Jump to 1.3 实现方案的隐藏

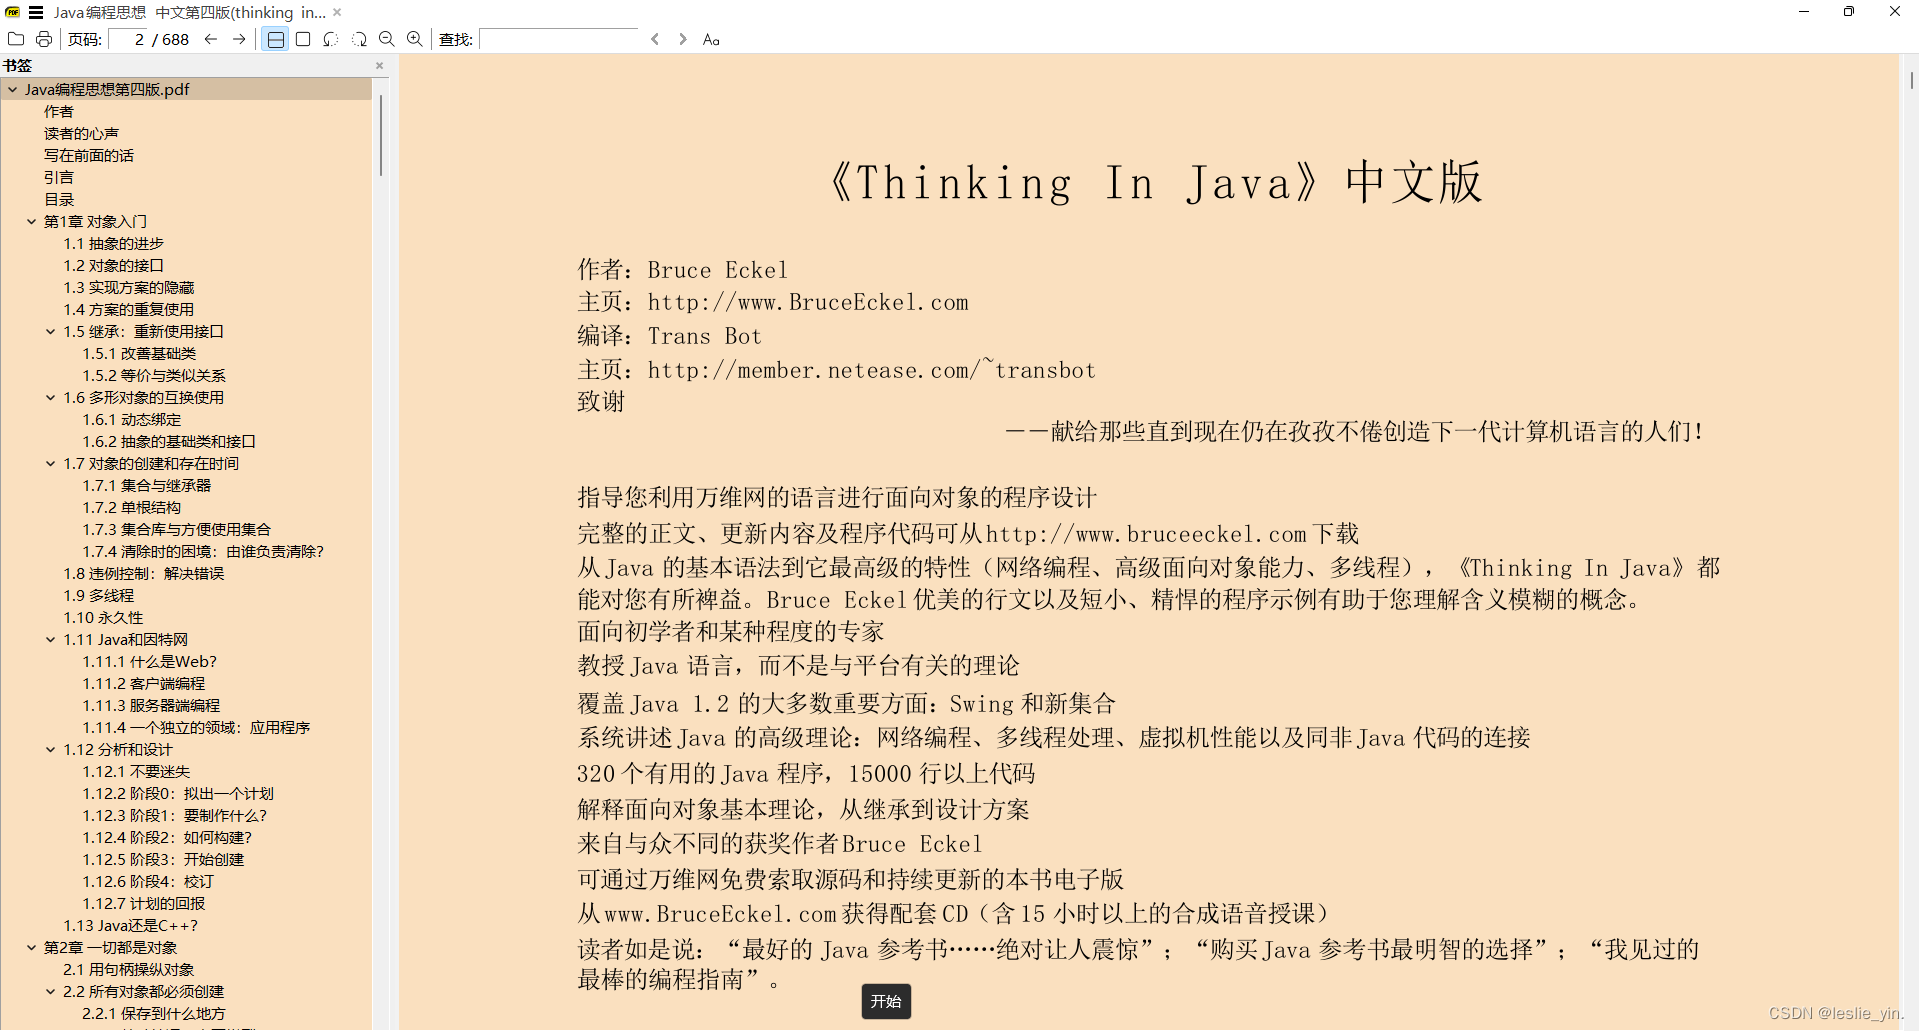(x=129, y=287)
